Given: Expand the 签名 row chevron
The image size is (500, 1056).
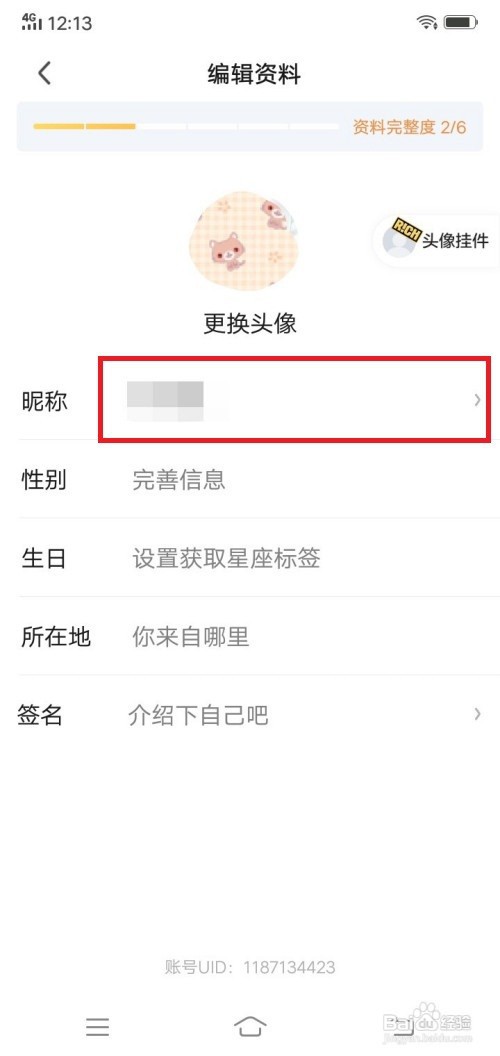Looking at the screenshot, I should click(x=477, y=714).
